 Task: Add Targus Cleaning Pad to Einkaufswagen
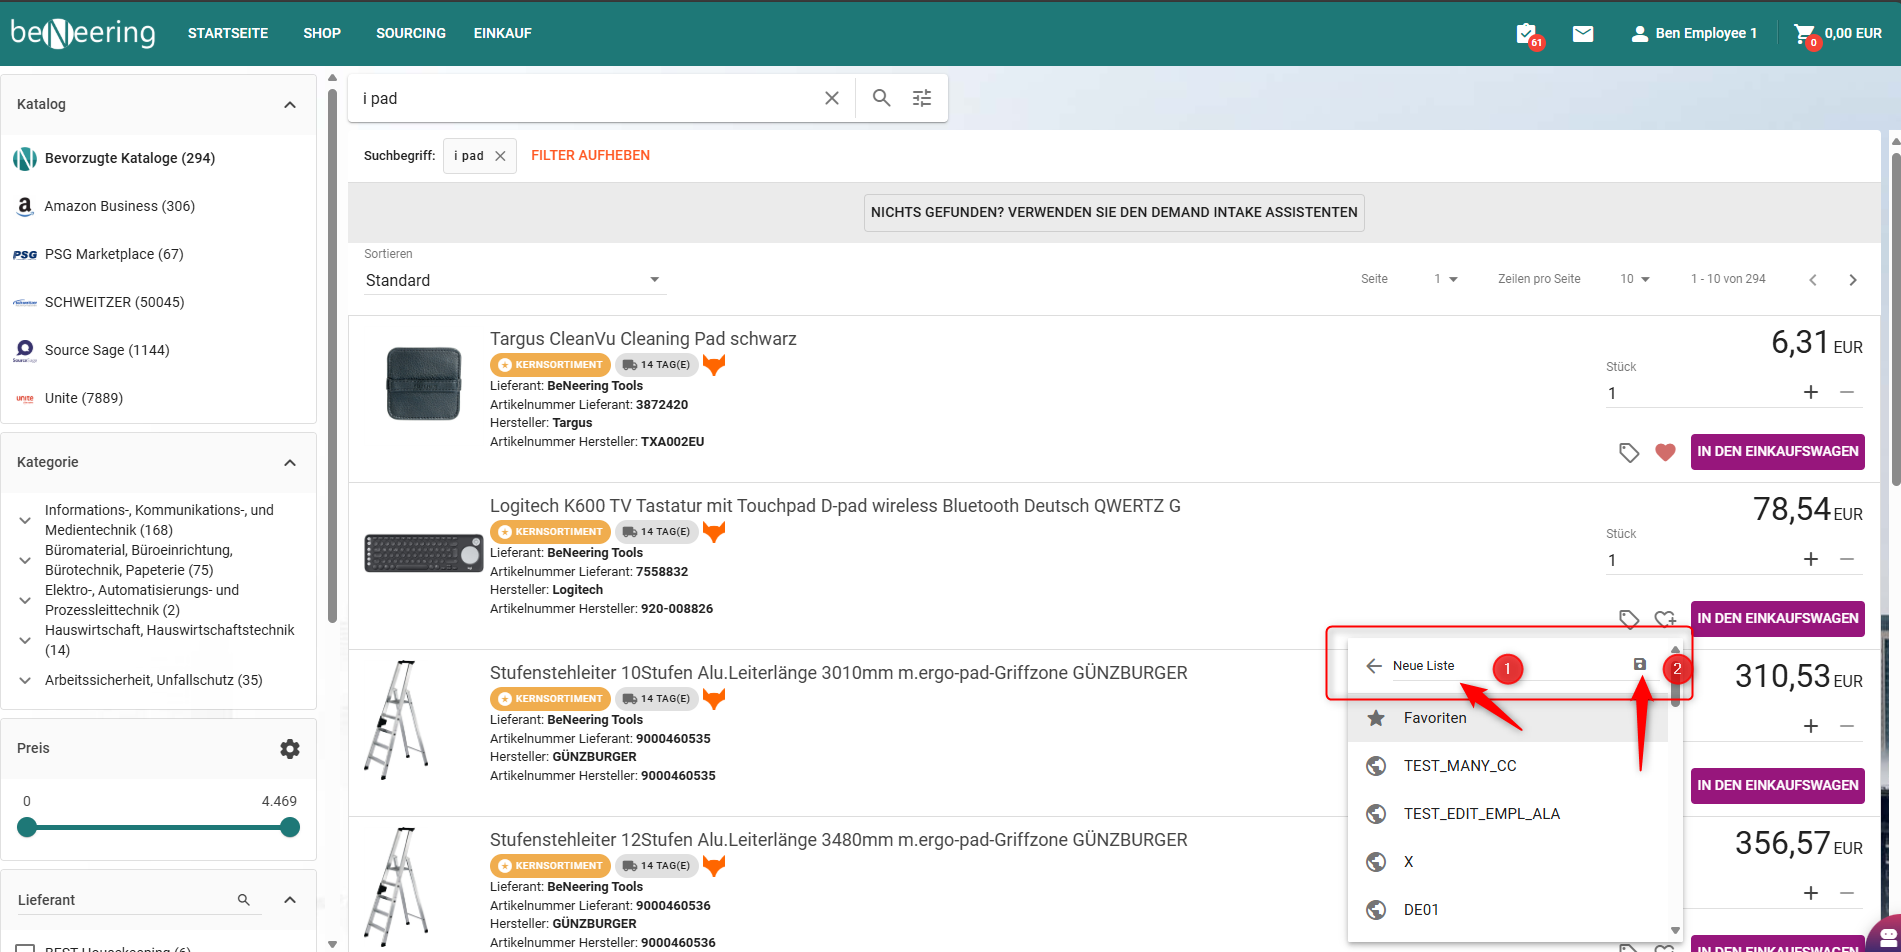[x=1777, y=452]
